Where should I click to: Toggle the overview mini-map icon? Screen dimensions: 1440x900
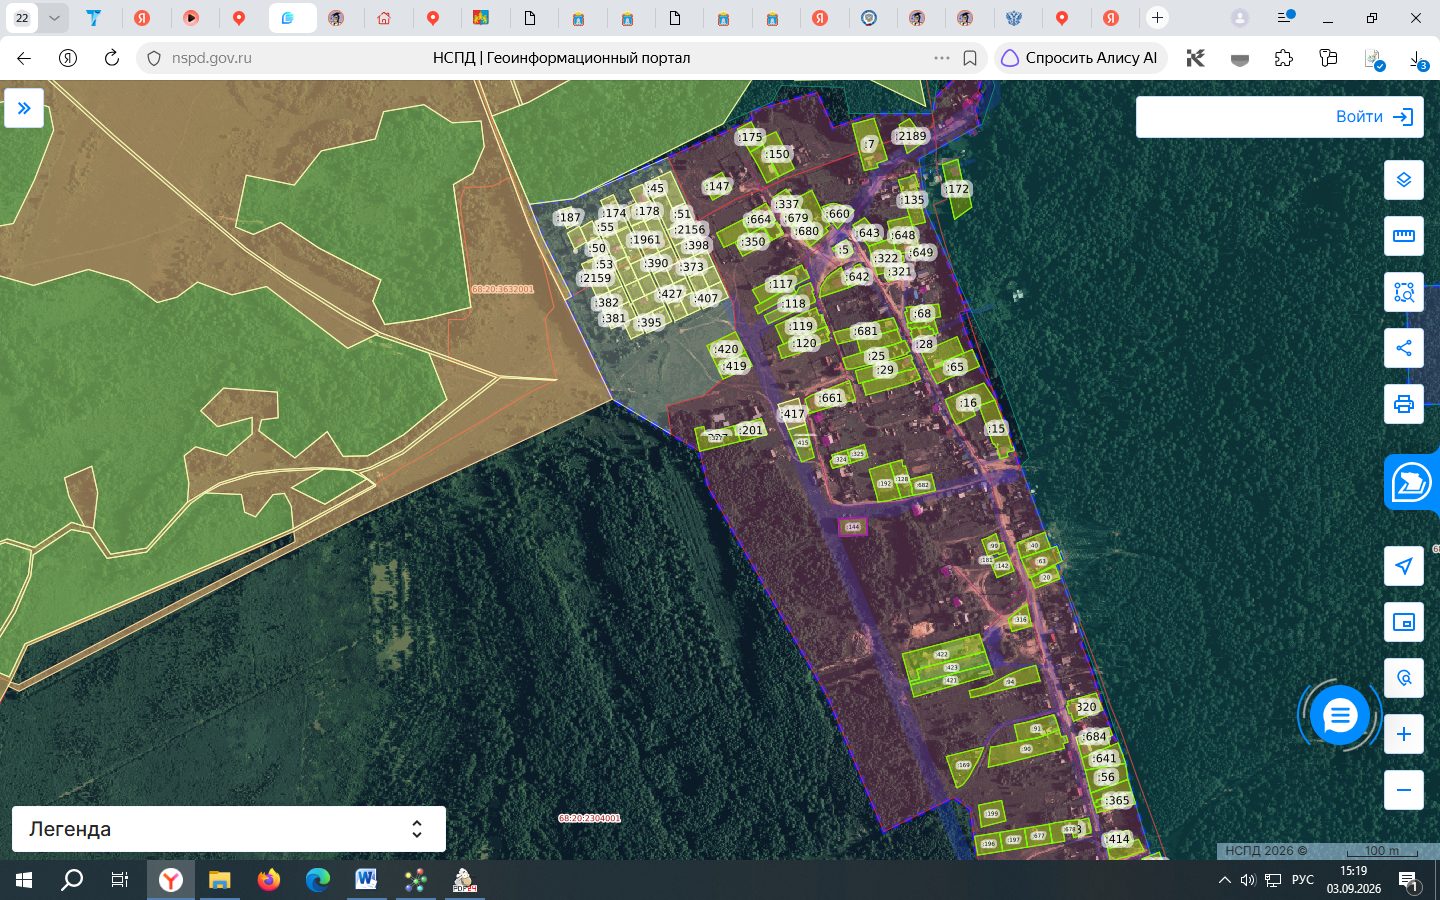click(x=1404, y=622)
